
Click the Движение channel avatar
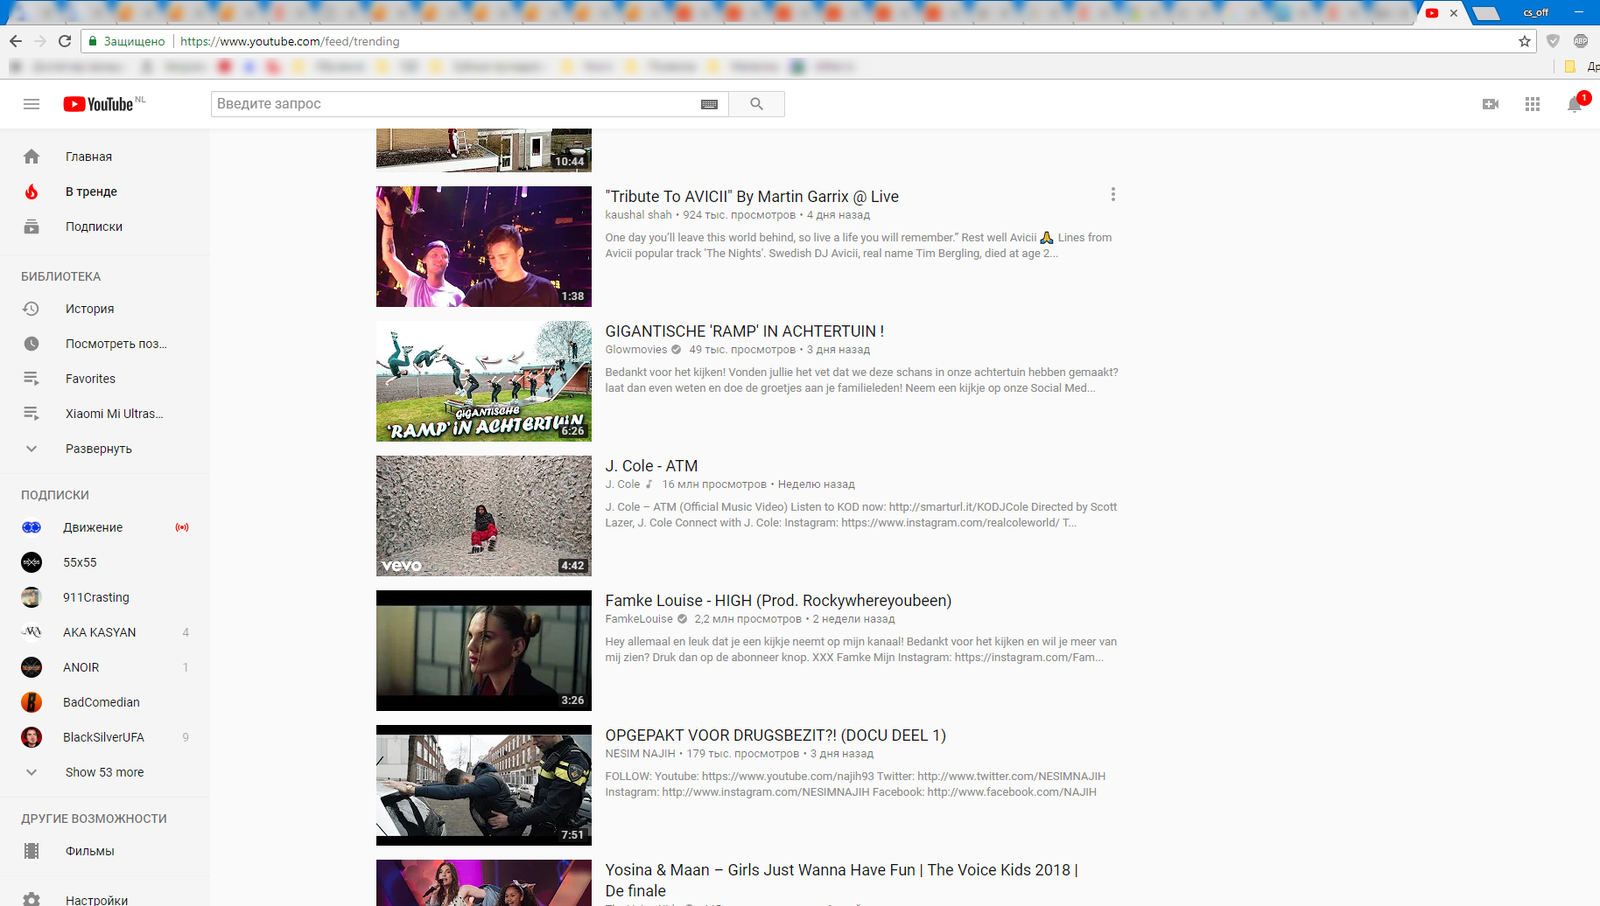tap(31, 527)
